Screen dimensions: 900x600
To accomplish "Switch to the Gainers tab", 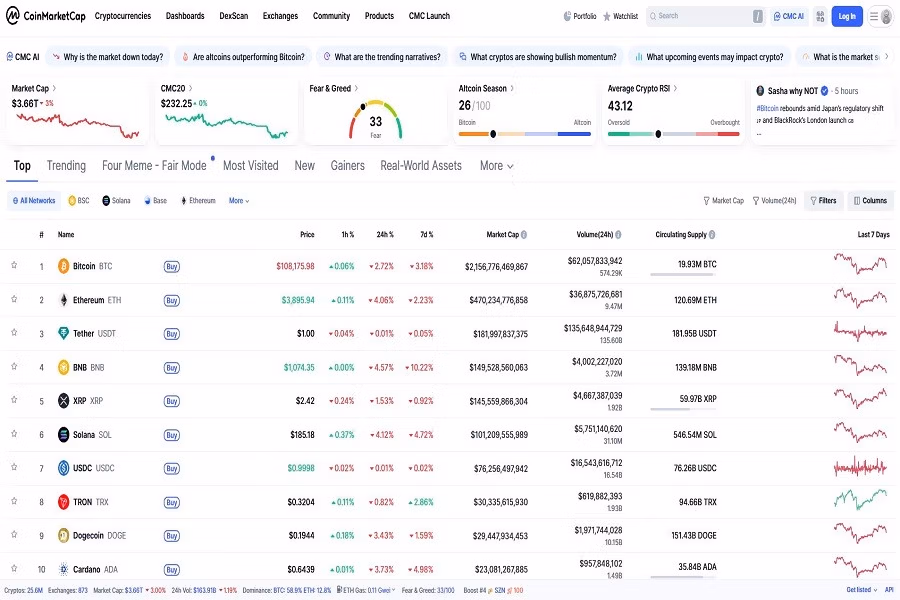I will (347, 165).
